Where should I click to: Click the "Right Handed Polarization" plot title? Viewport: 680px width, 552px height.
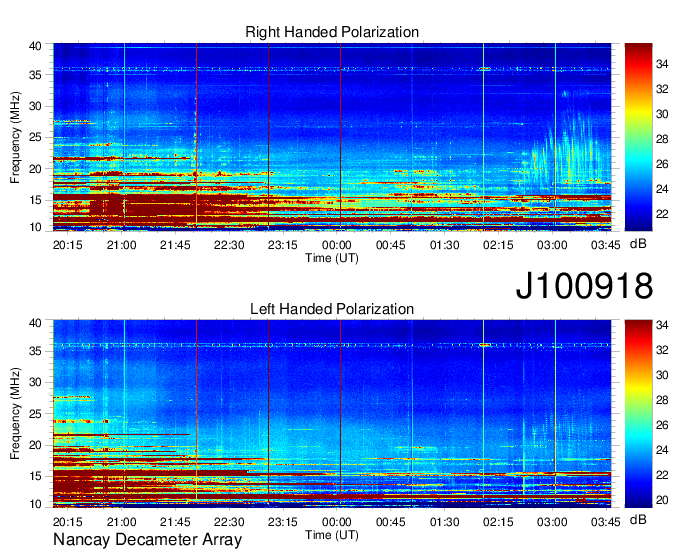click(332, 32)
